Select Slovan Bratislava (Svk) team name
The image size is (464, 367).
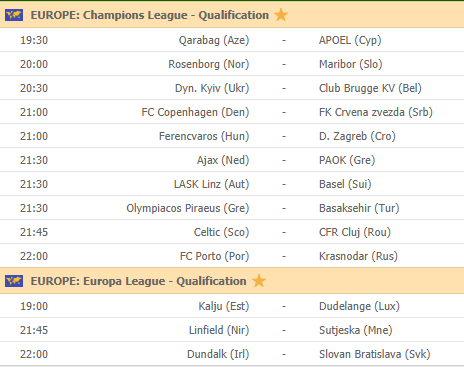click(375, 354)
